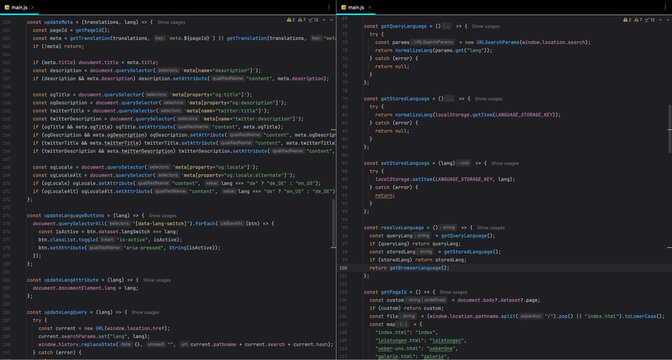
Task: Show usages of getPageId
Action: click(454, 292)
